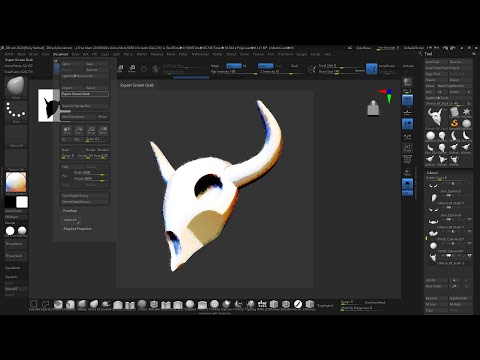The width and height of the screenshot is (480, 360).
Task: Expand the ZAppLink Properties section
Action: click(77, 229)
